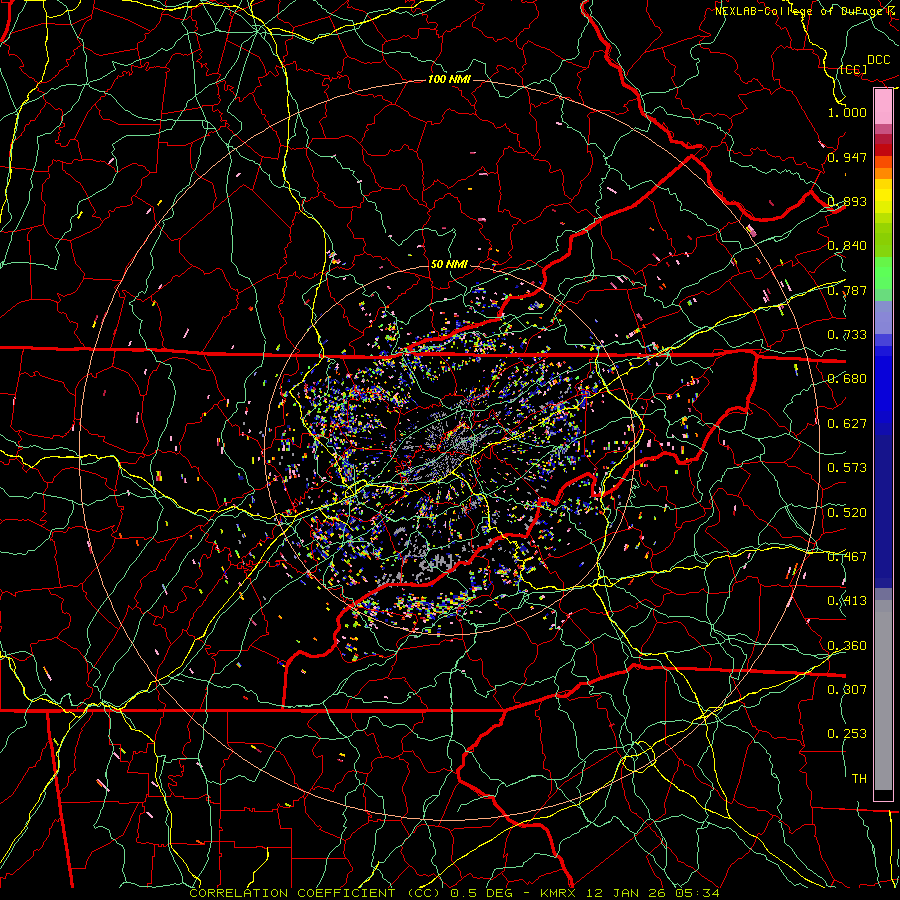Click the 0.413 color scale value
900x900 pixels.
(847, 601)
